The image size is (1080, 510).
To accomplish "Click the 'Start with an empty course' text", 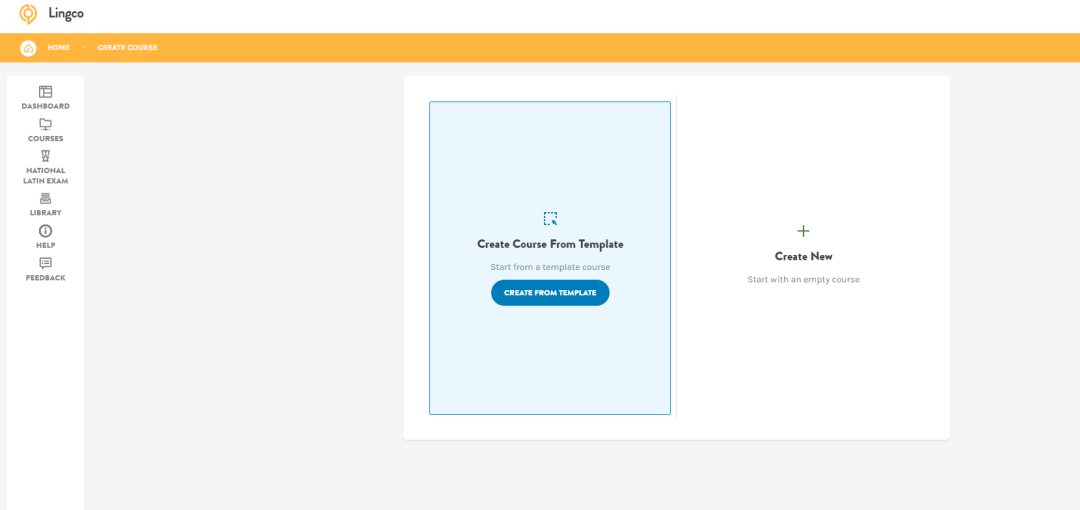I will pyautogui.click(x=803, y=280).
